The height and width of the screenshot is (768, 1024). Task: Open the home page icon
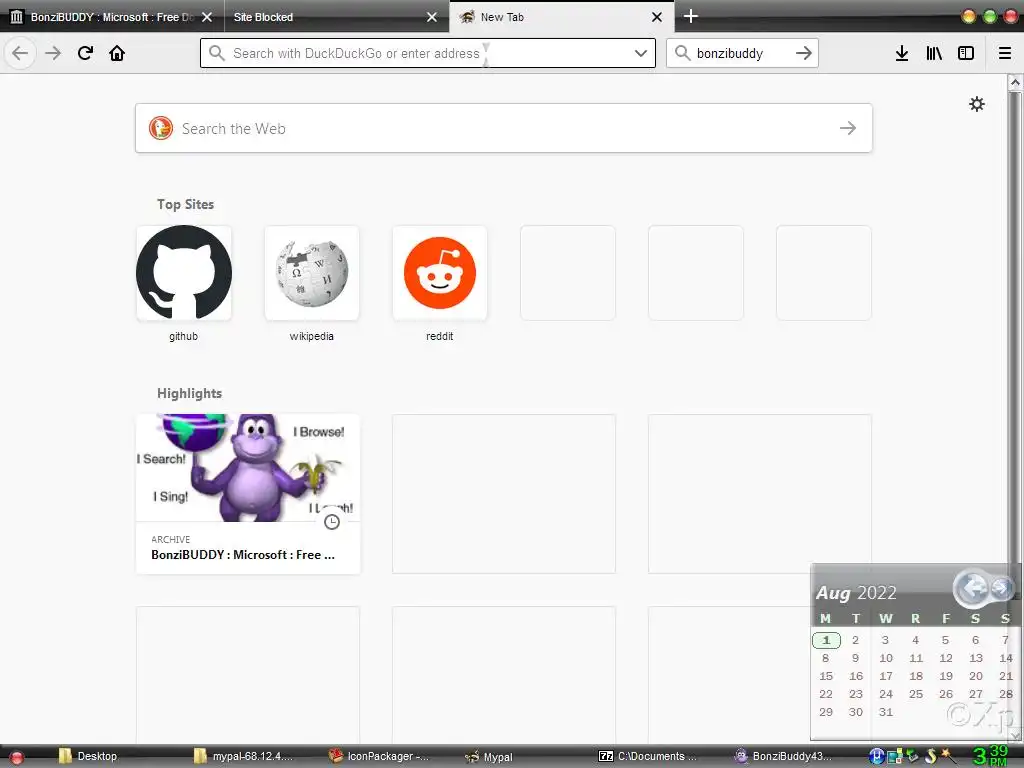(x=117, y=53)
